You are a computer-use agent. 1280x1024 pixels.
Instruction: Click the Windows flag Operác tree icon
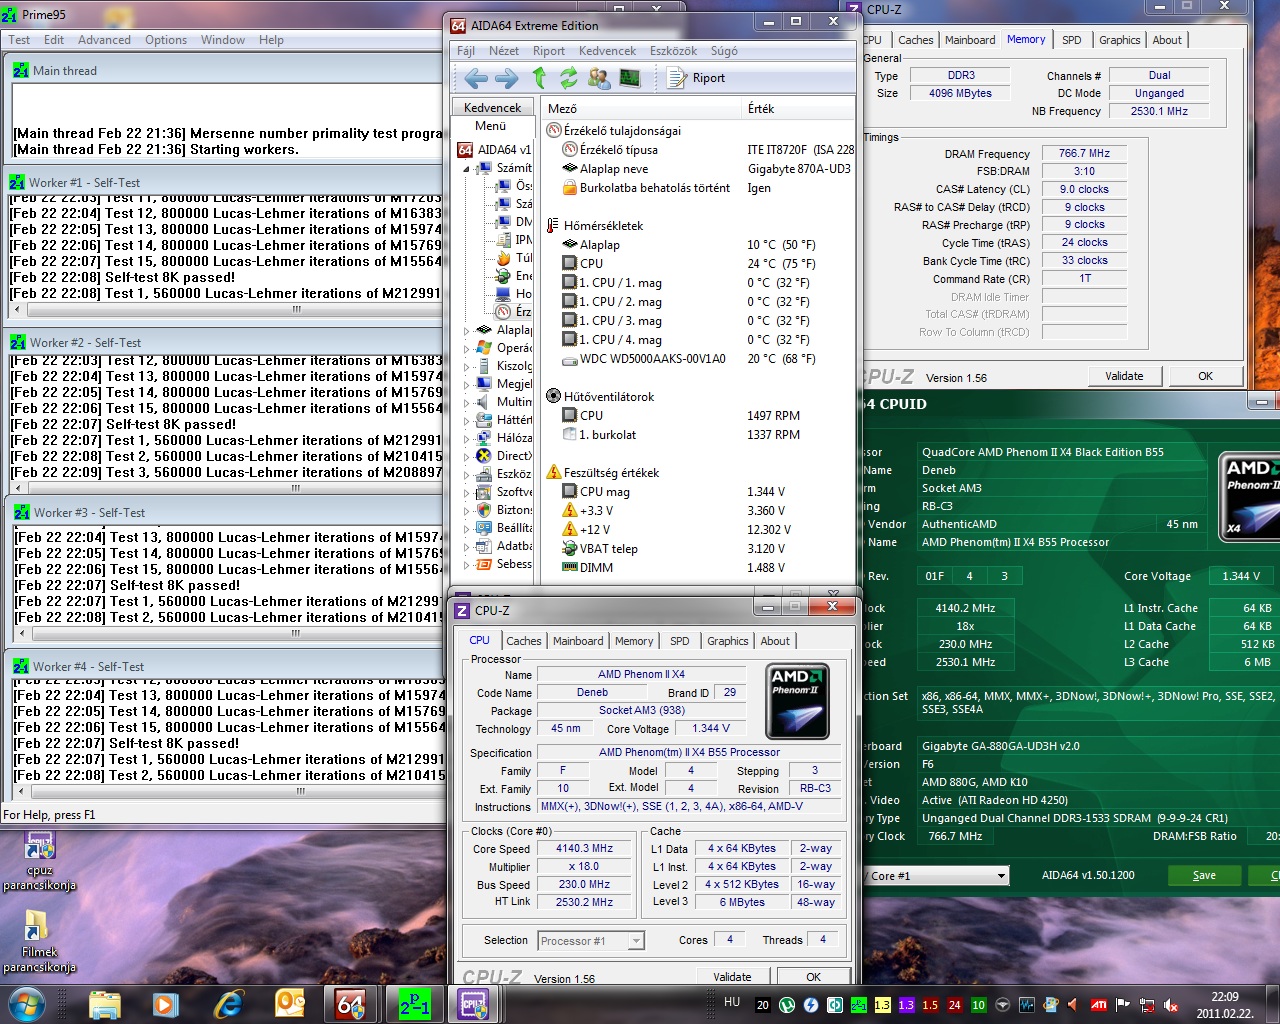[484, 348]
